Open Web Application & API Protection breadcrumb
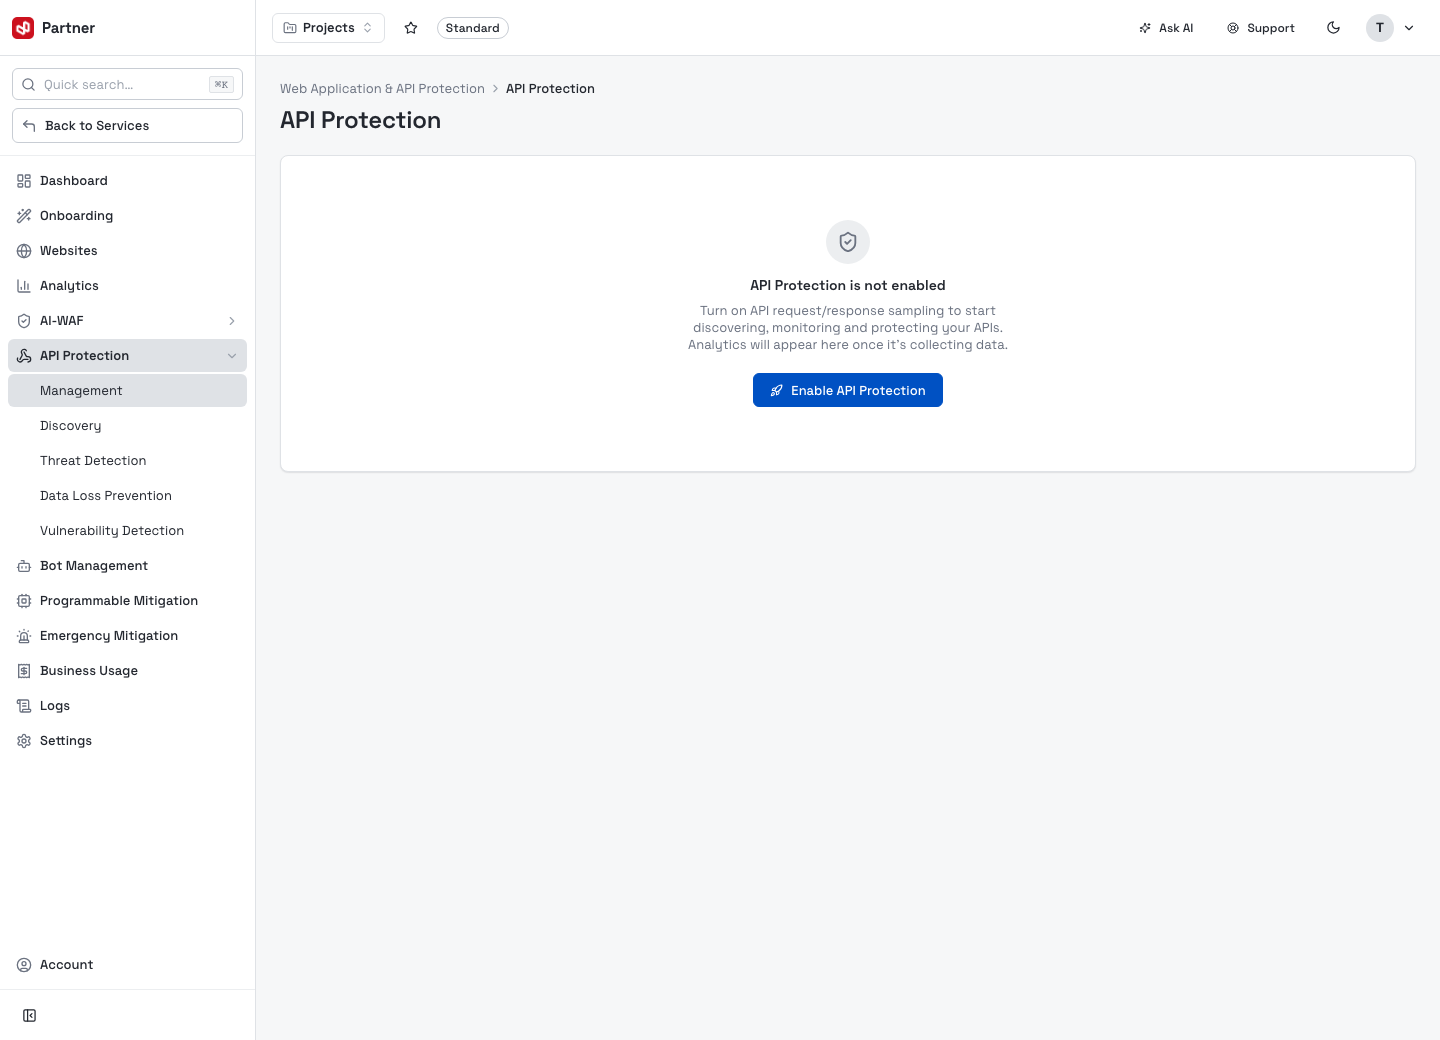Screen dimensions: 1440x1040 point(382,89)
